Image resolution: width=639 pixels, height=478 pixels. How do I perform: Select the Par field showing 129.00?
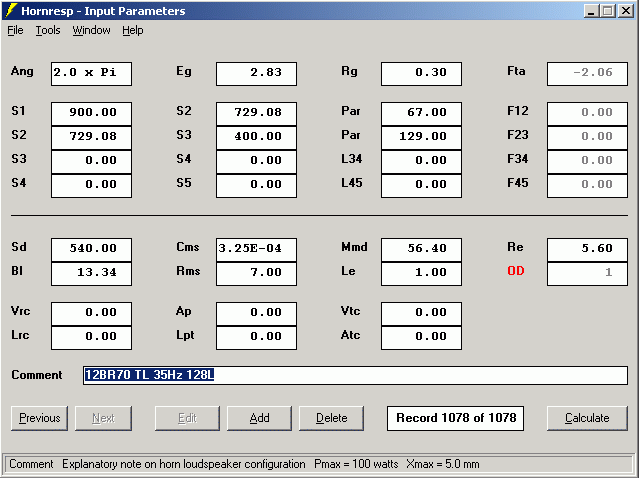421,138
